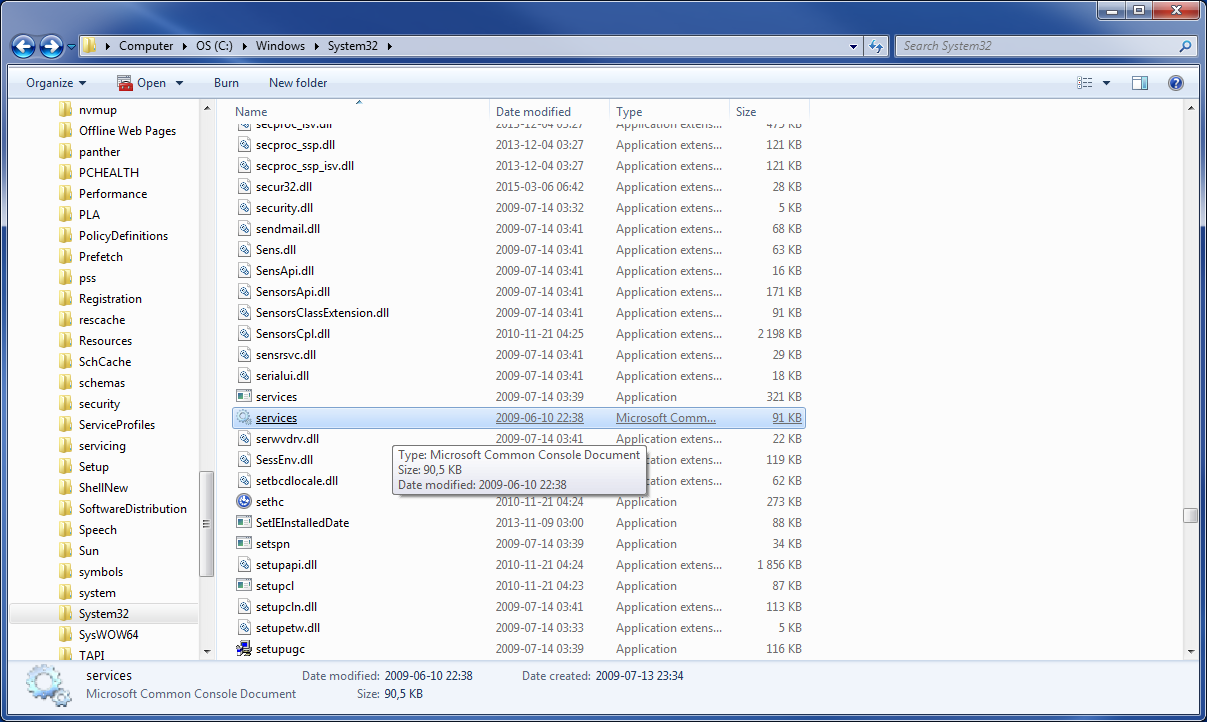Sort files by Size column header
The image size is (1207, 722).
746,112
